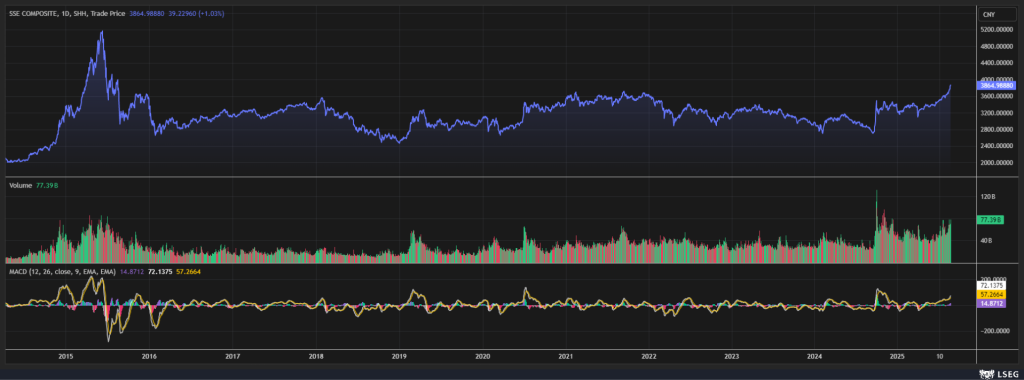Click the tallest volume bar in late 2024
This screenshot has width=1024, height=380.
click(876, 226)
